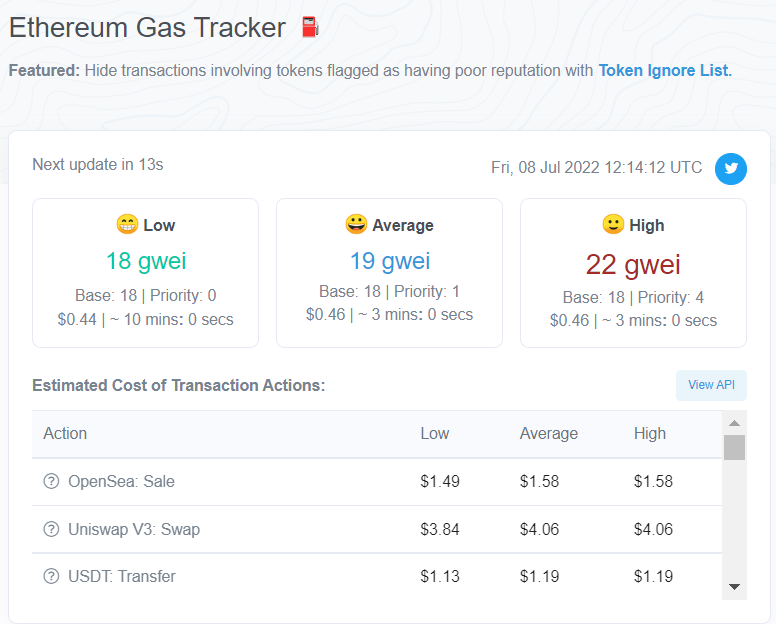Click the $1.13 USDT low cost

pyautogui.click(x=439, y=576)
